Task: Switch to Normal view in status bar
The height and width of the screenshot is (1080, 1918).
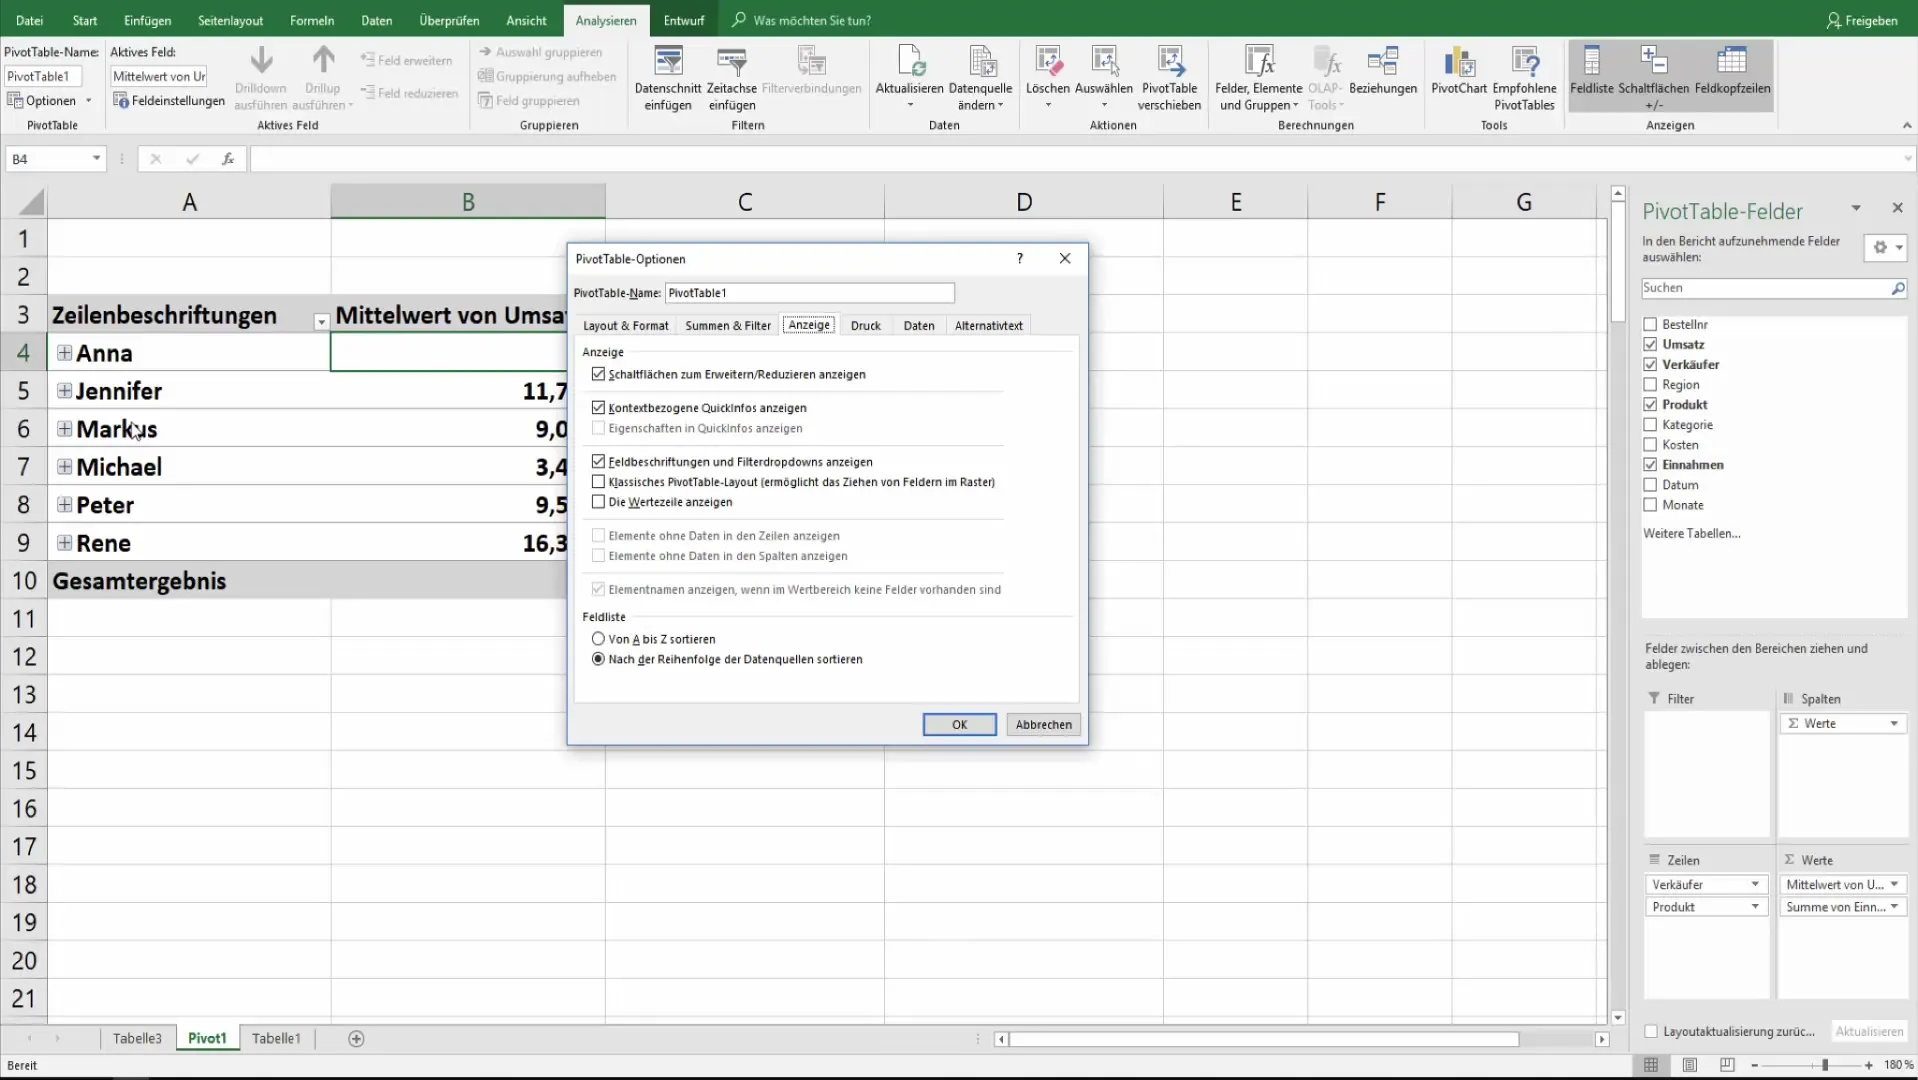Action: [1651, 1065]
